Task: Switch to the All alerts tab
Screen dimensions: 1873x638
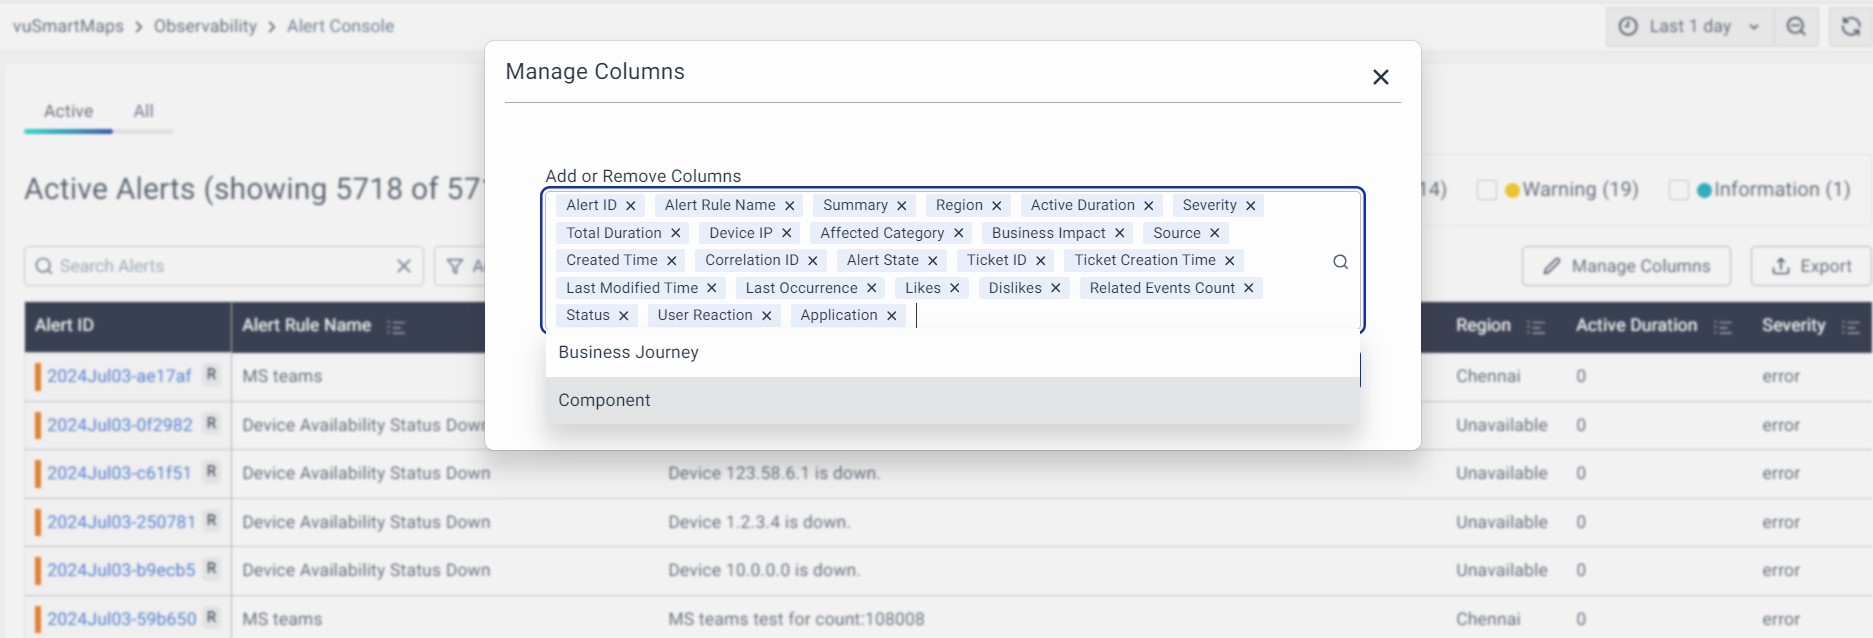Action: (x=143, y=111)
